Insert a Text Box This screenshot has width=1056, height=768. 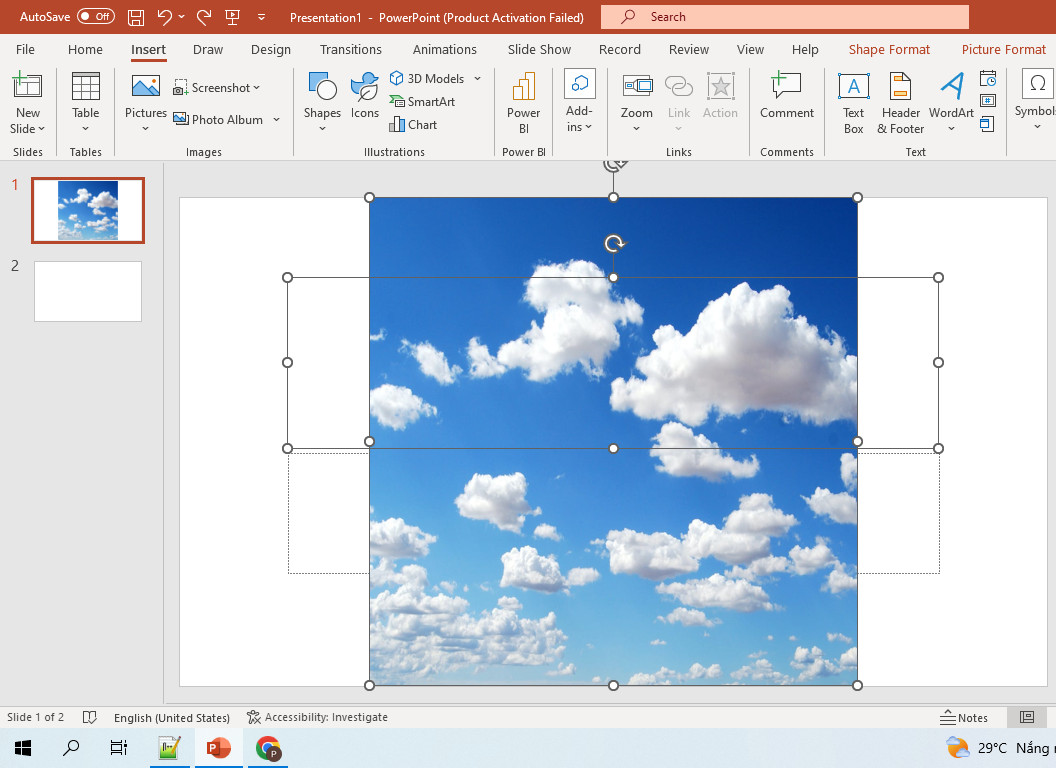pos(853,102)
